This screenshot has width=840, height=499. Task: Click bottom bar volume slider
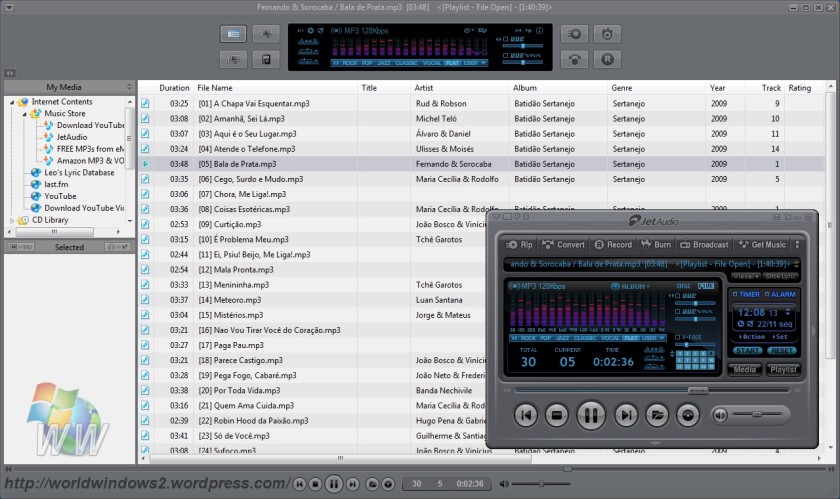pyautogui.click(x=540, y=484)
